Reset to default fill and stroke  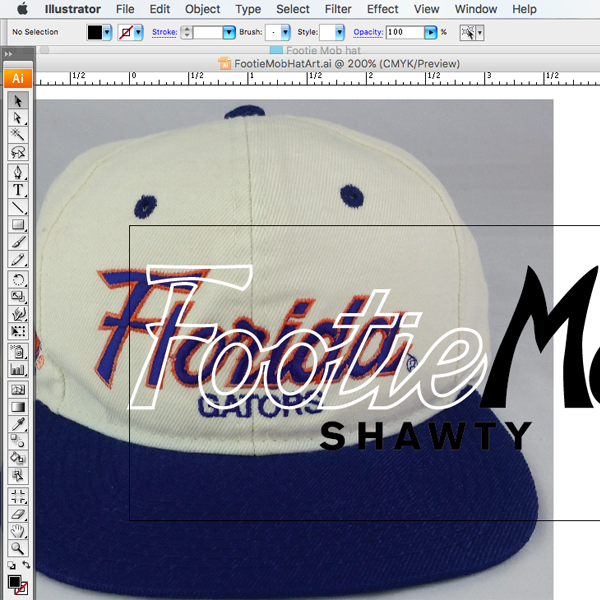click(x=11, y=565)
